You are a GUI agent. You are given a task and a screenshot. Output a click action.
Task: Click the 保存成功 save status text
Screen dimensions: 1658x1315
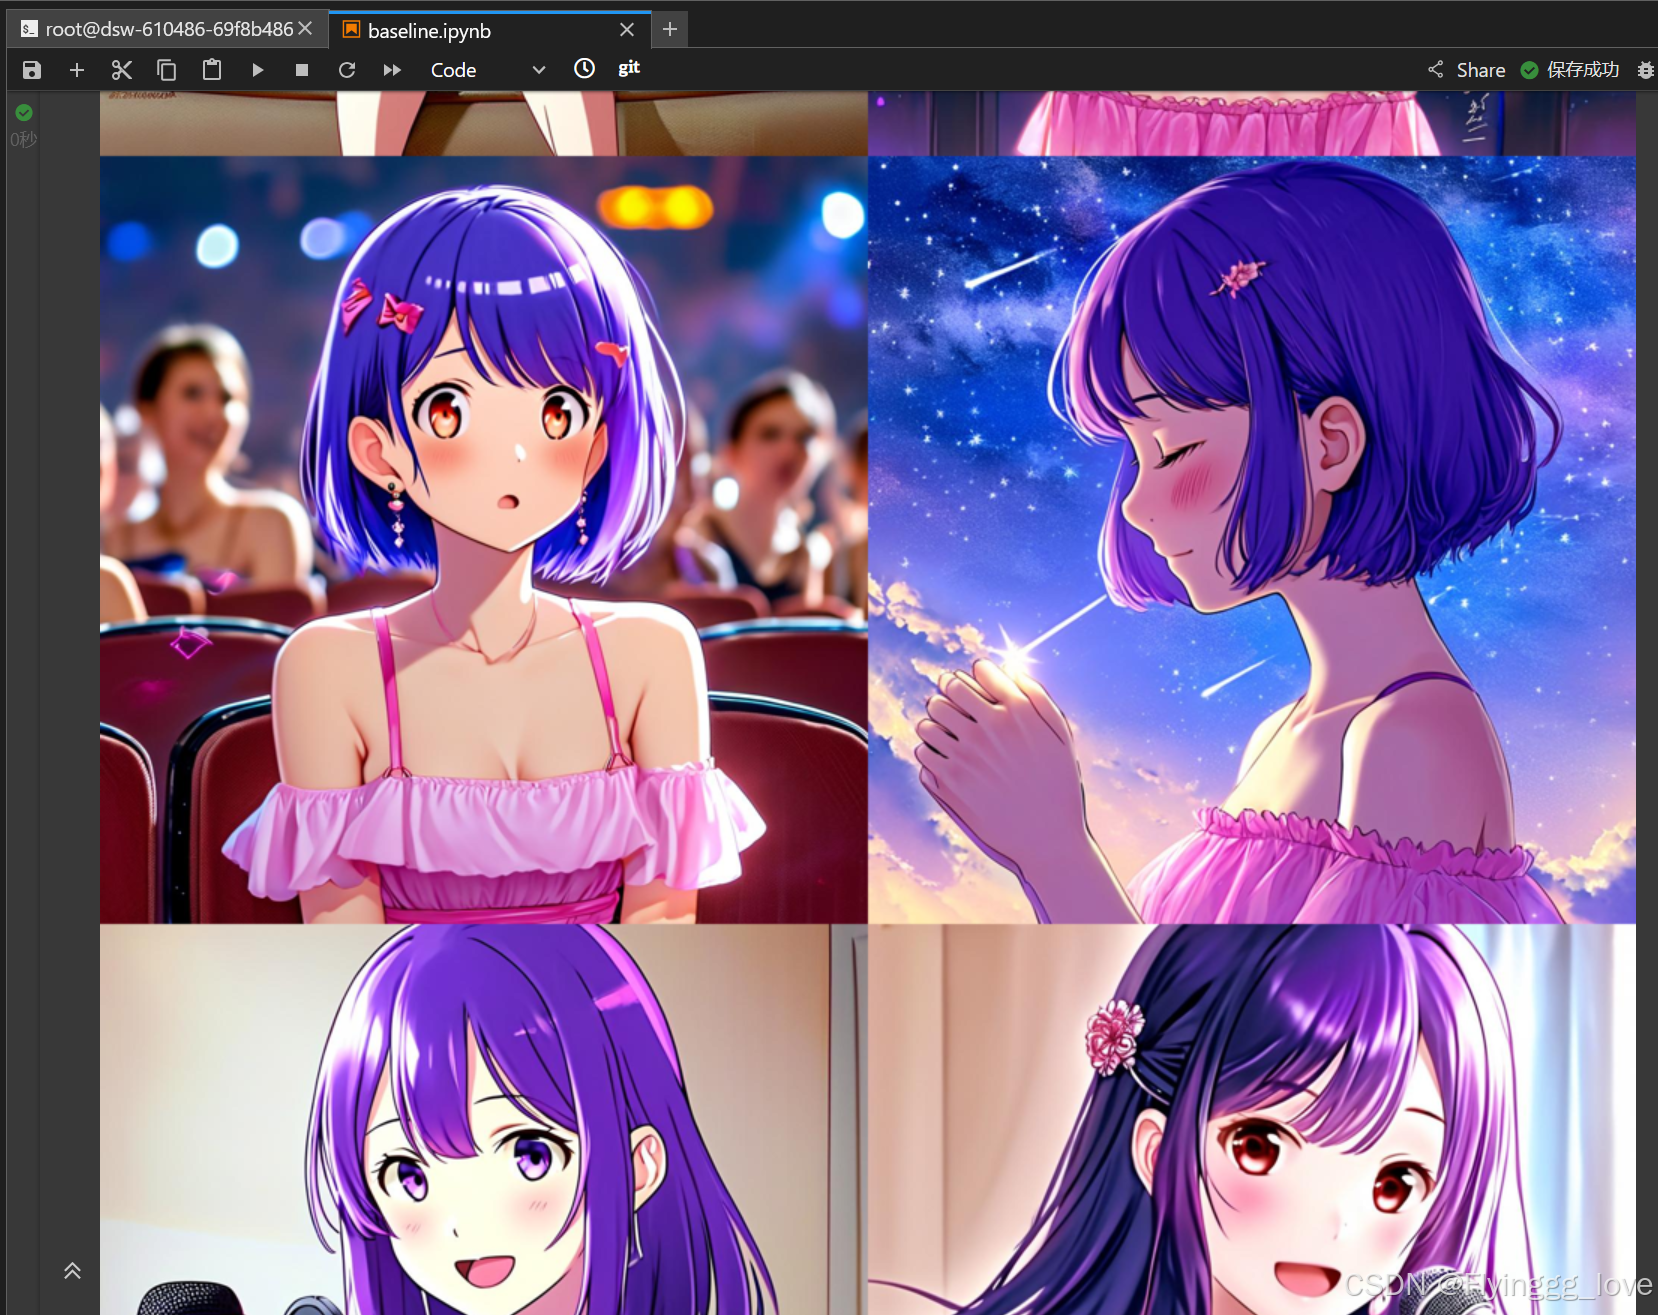click(1582, 70)
